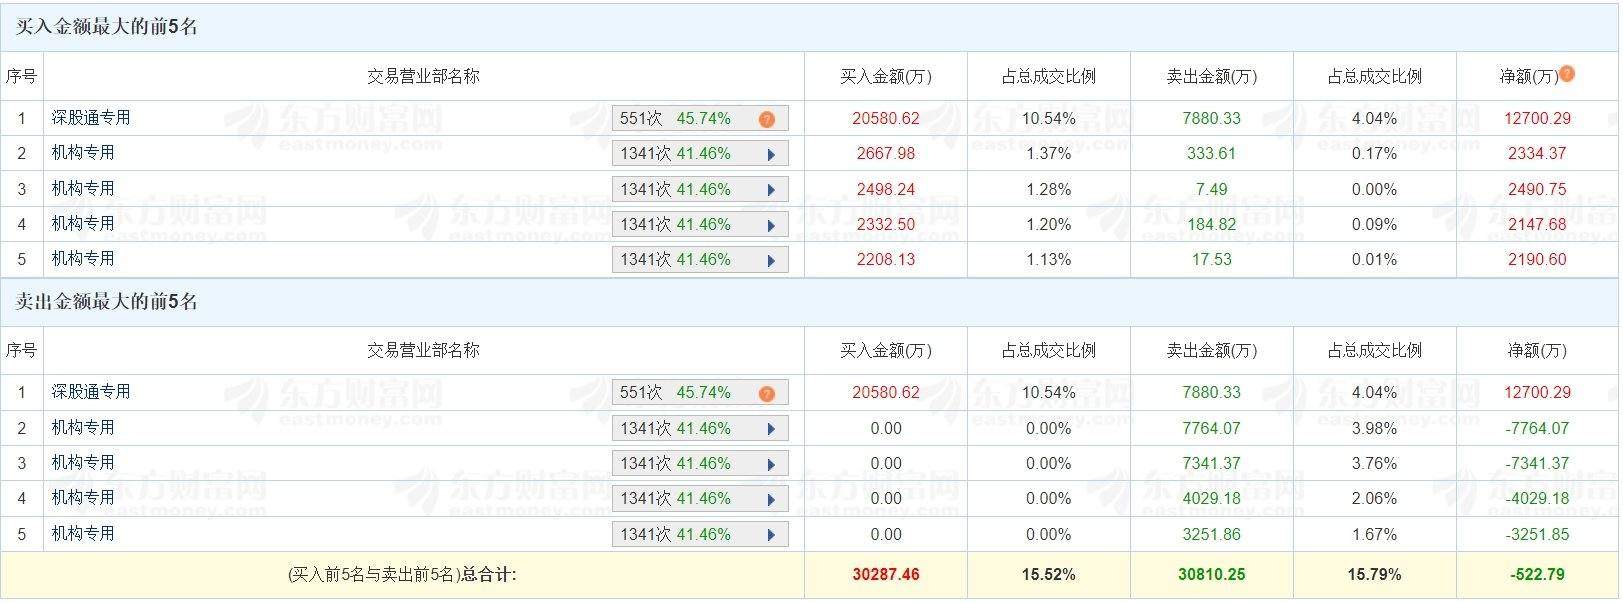
Task: Click the 551次 45.74% badge in the 卖出 table
Action: pos(675,392)
